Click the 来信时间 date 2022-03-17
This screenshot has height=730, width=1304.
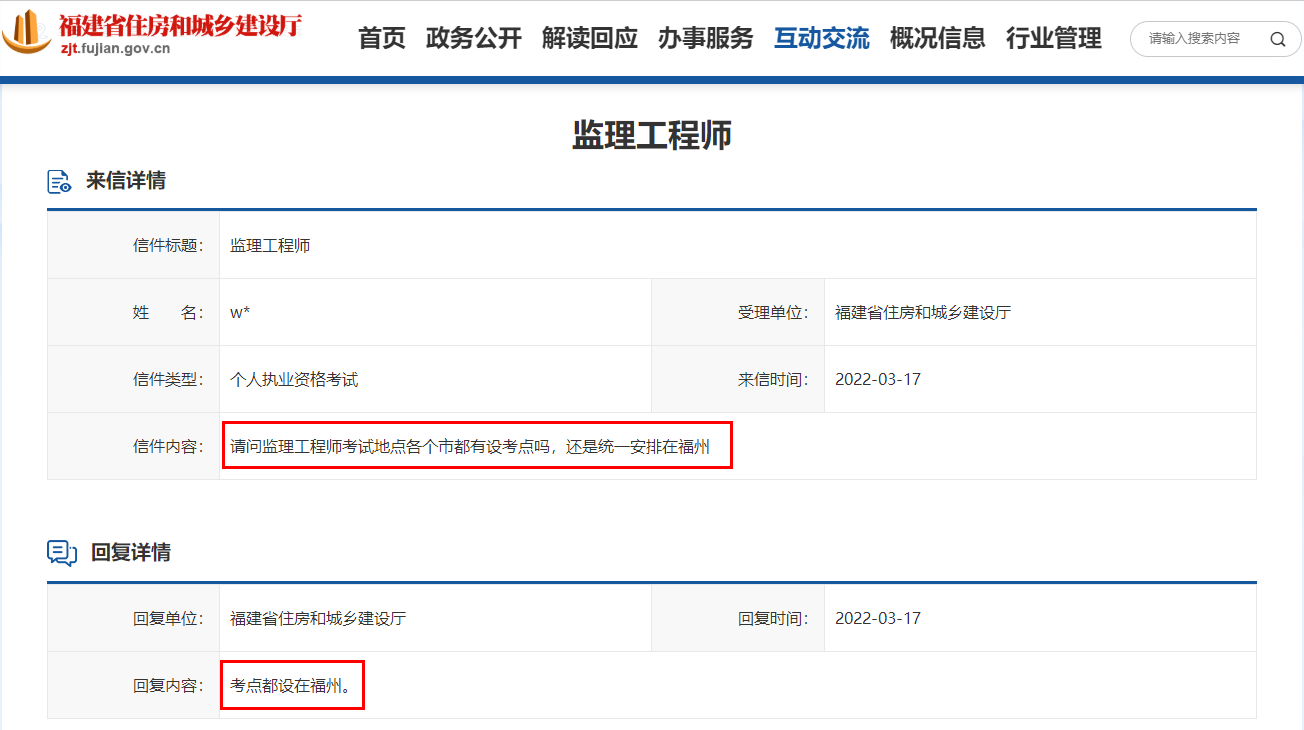click(878, 378)
